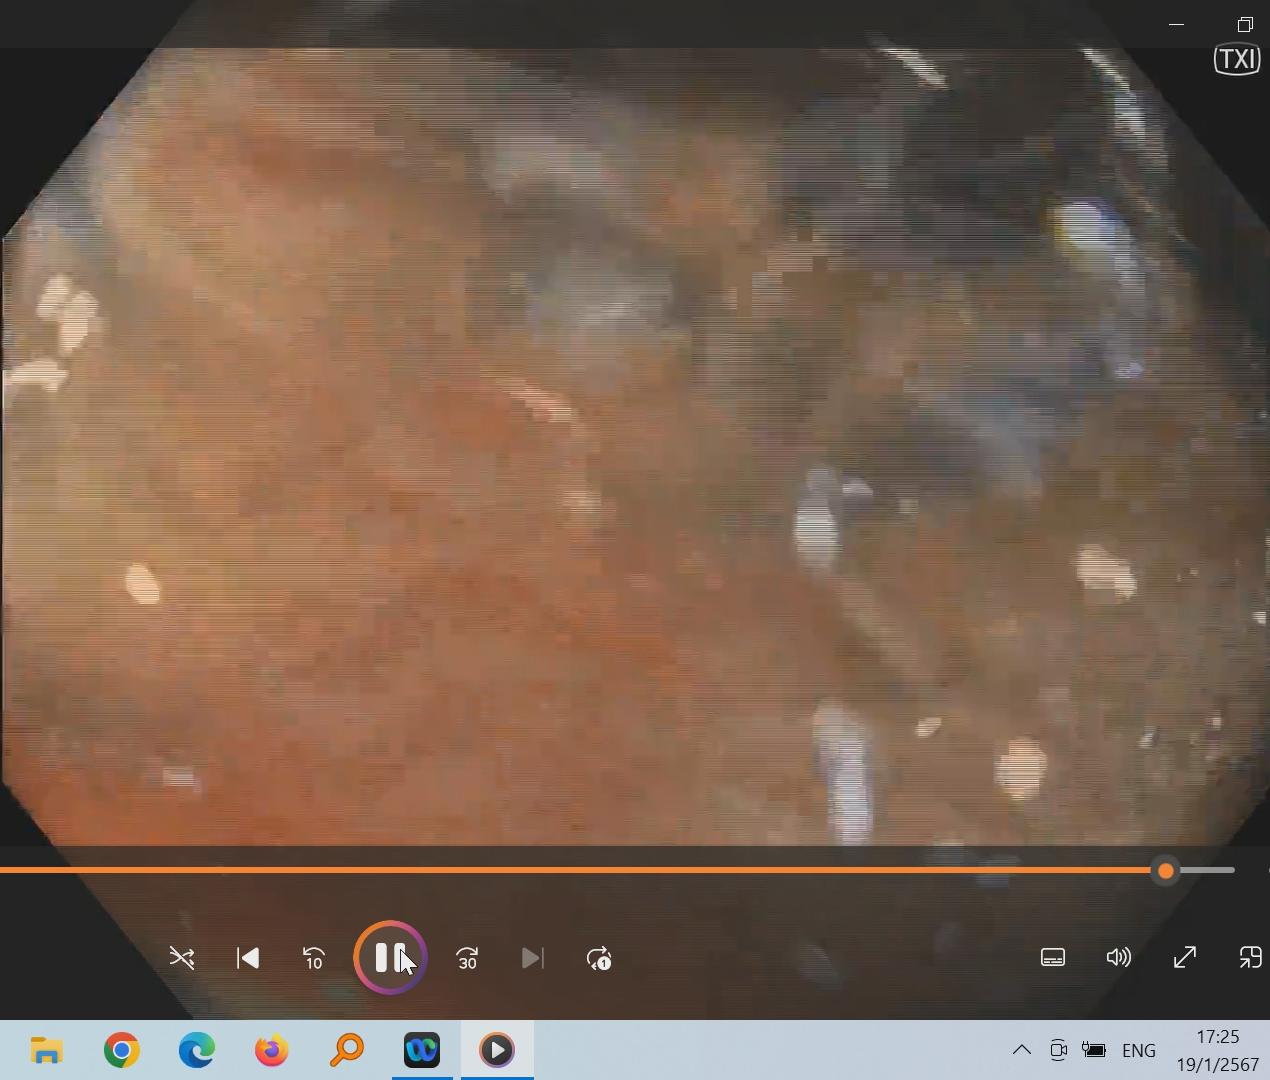The height and width of the screenshot is (1080, 1270).
Task: Click the seek bar playback handle
Action: pyautogui.click(x=1165, y=871)
